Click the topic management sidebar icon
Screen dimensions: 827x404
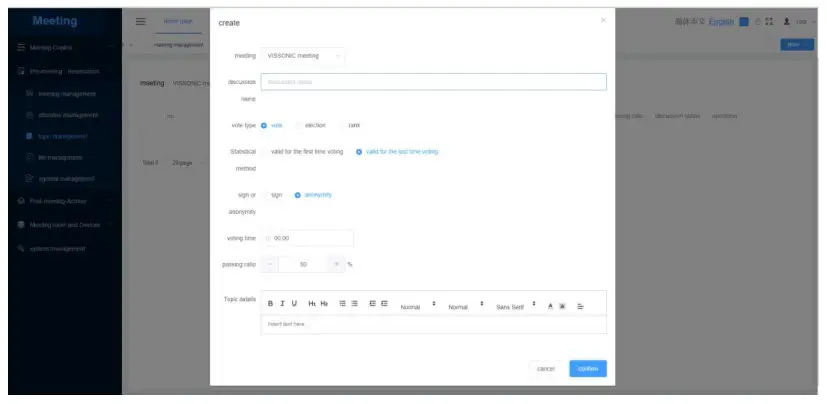pos(30,136)
